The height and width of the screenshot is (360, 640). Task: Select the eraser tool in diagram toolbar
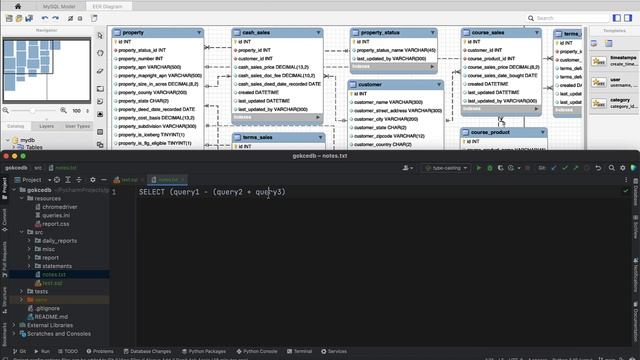[100, 71]
